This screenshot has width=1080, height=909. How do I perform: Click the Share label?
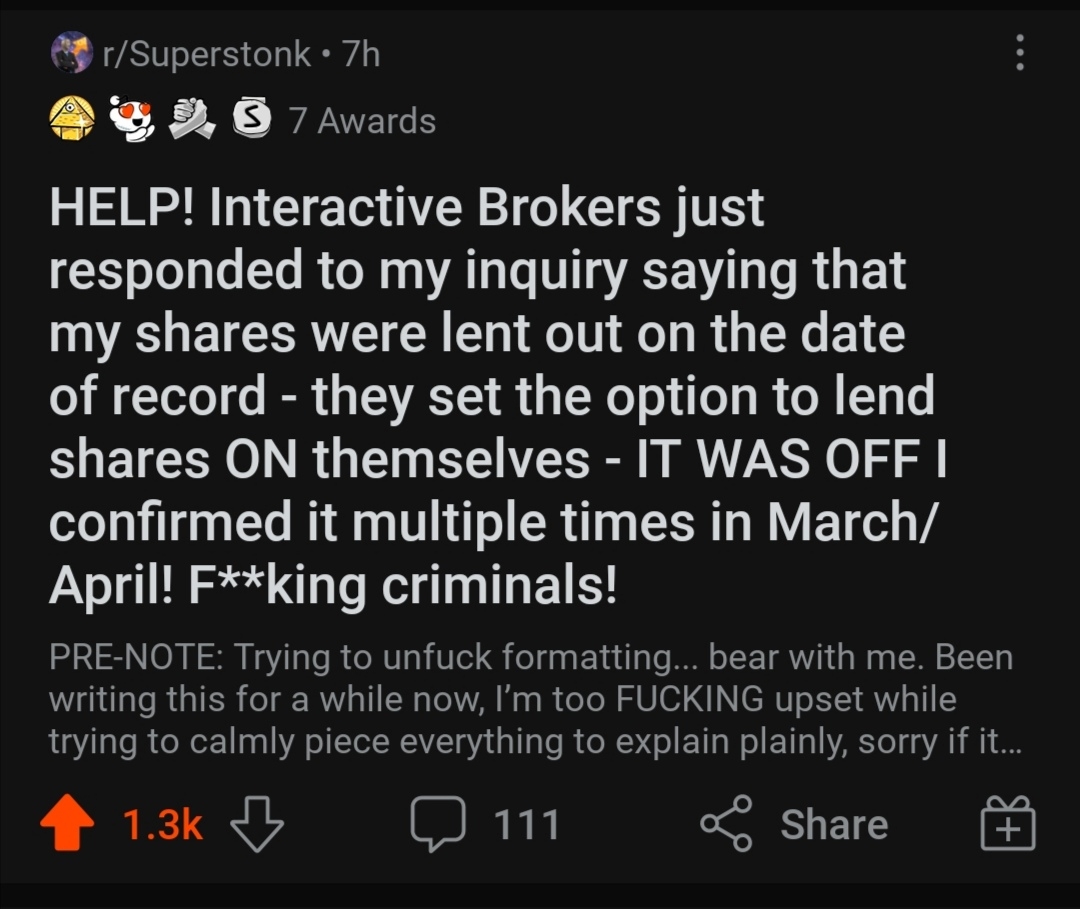coord(834,825)
